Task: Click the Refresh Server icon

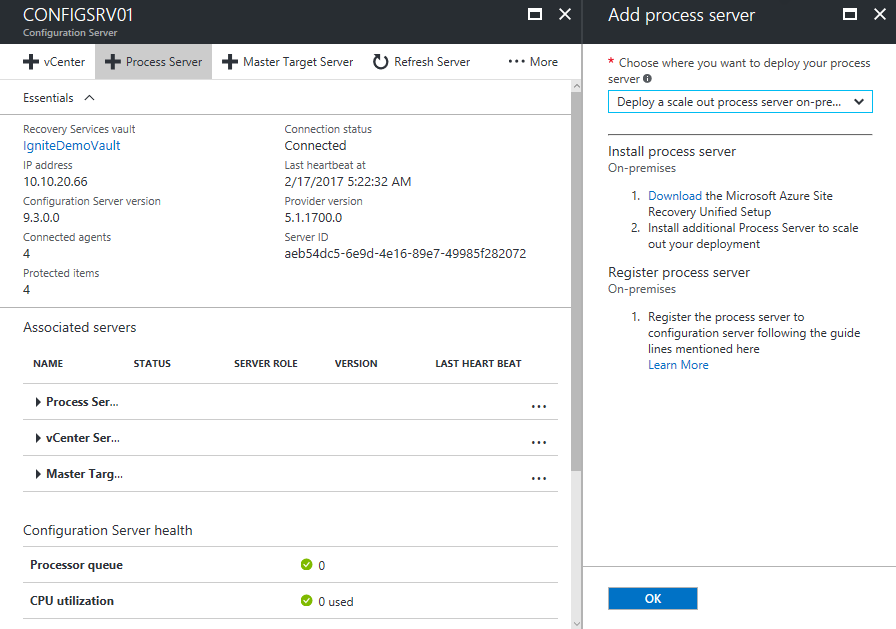Action: (x=380, y=62)
